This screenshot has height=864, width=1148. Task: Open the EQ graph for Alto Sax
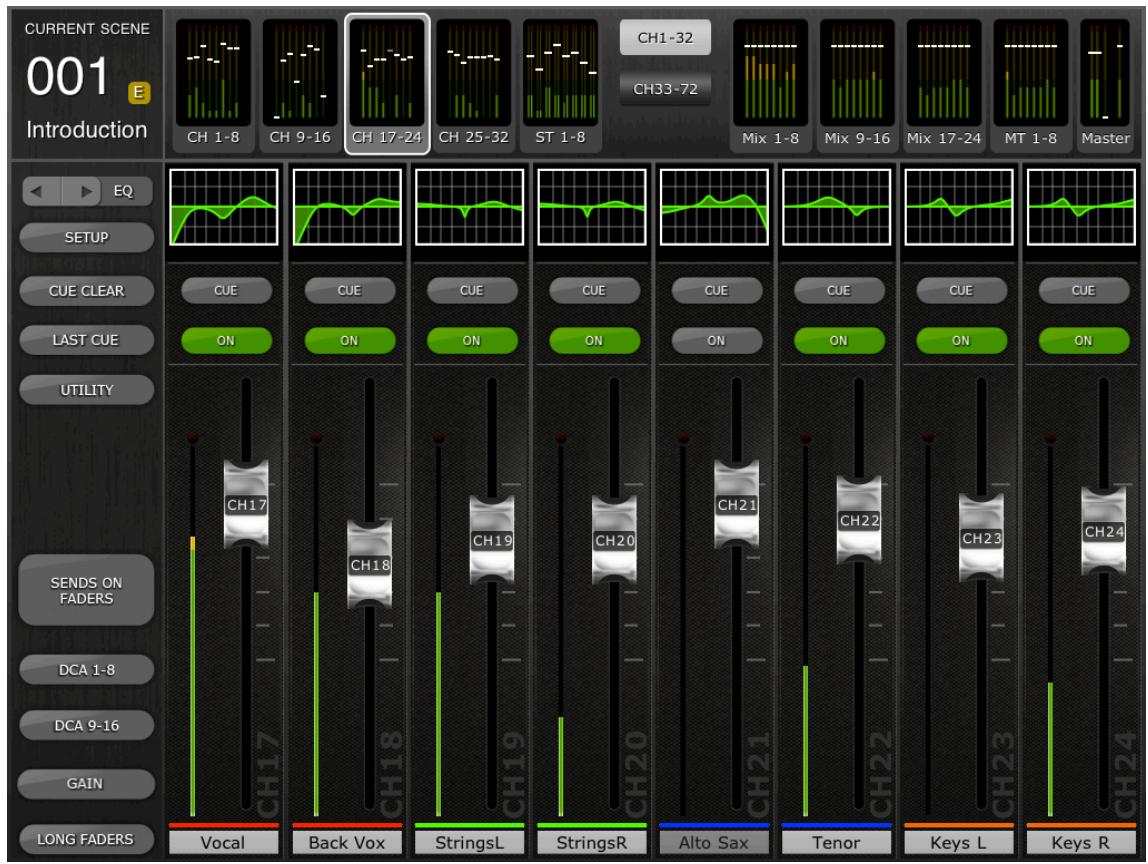click(714, 207)
